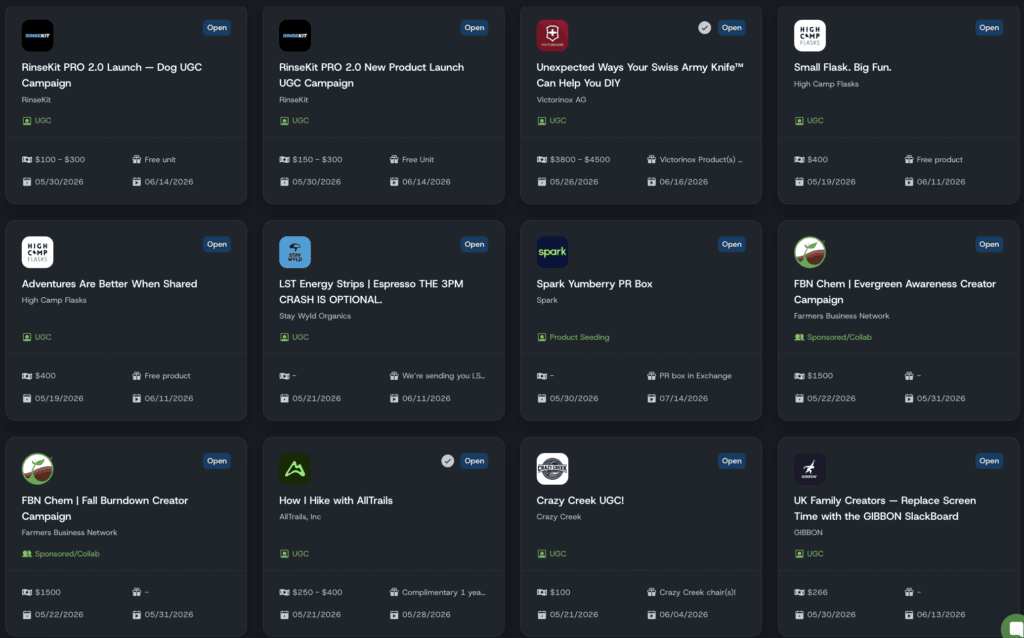
Task: Open RinseKit PRO 2.0 New Product Launch campaign
Action: pyautogui.click(x=372, y=75)
